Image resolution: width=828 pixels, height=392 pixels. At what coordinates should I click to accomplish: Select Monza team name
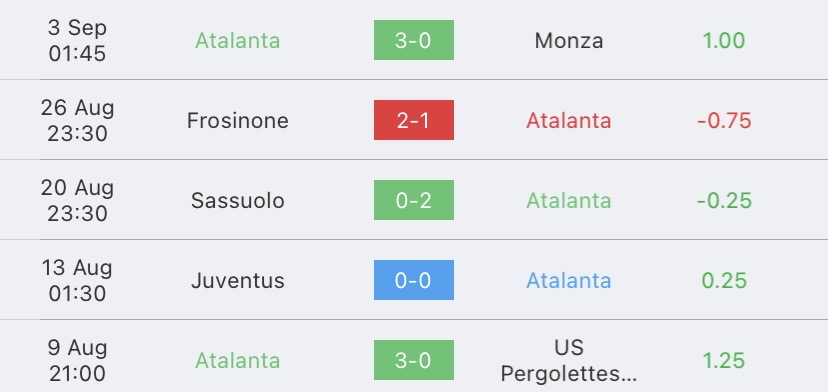569,41
